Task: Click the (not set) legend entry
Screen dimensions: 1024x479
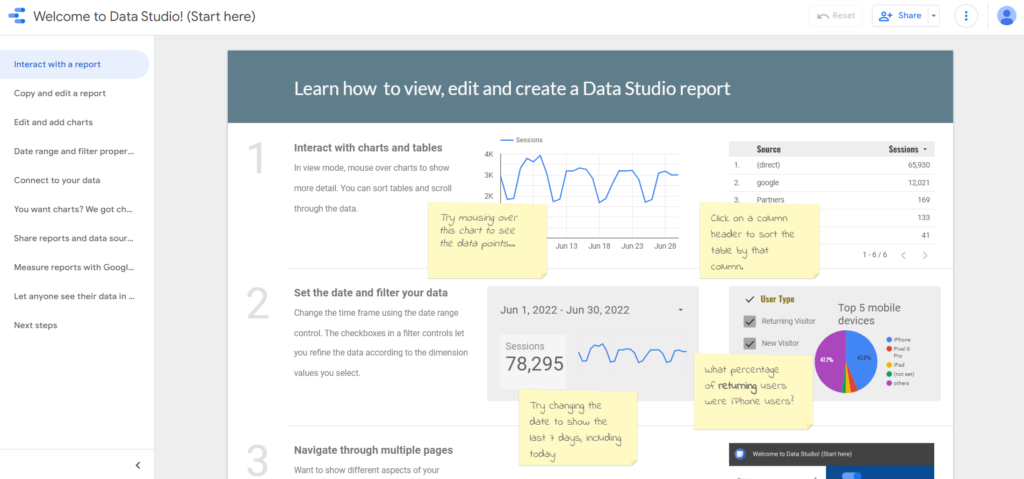Action: [x=900, y=374]
